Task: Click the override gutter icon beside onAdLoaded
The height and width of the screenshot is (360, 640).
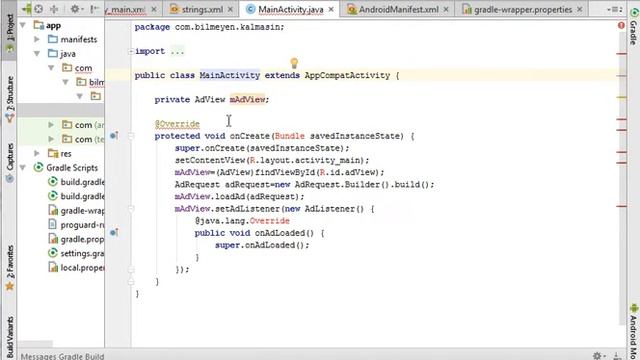Action: 114,233
